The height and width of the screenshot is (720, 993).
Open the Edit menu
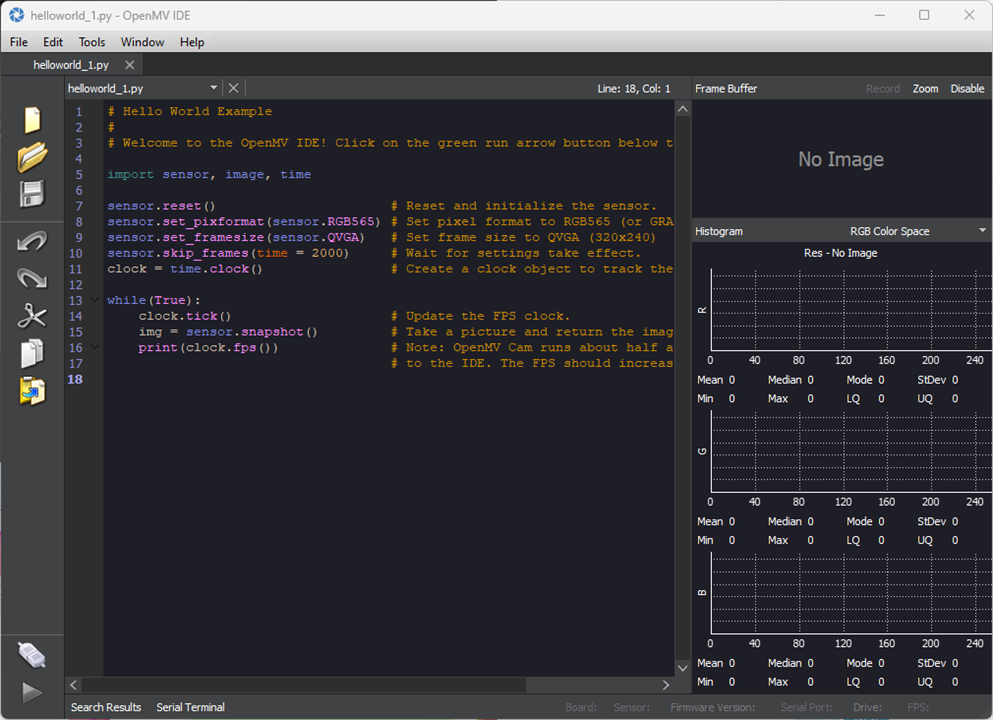[x=53, y=42]
